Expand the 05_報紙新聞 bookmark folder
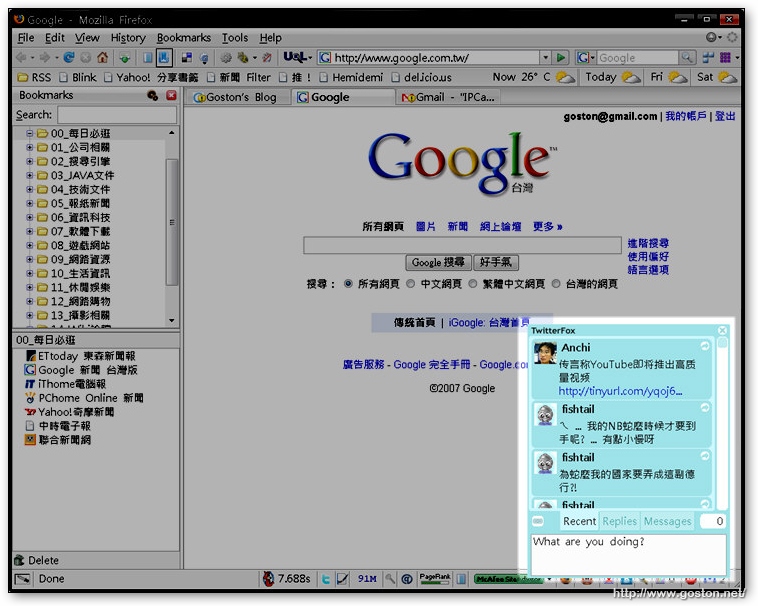The height and width of the screenshot is (606, 758). point(29,203)
